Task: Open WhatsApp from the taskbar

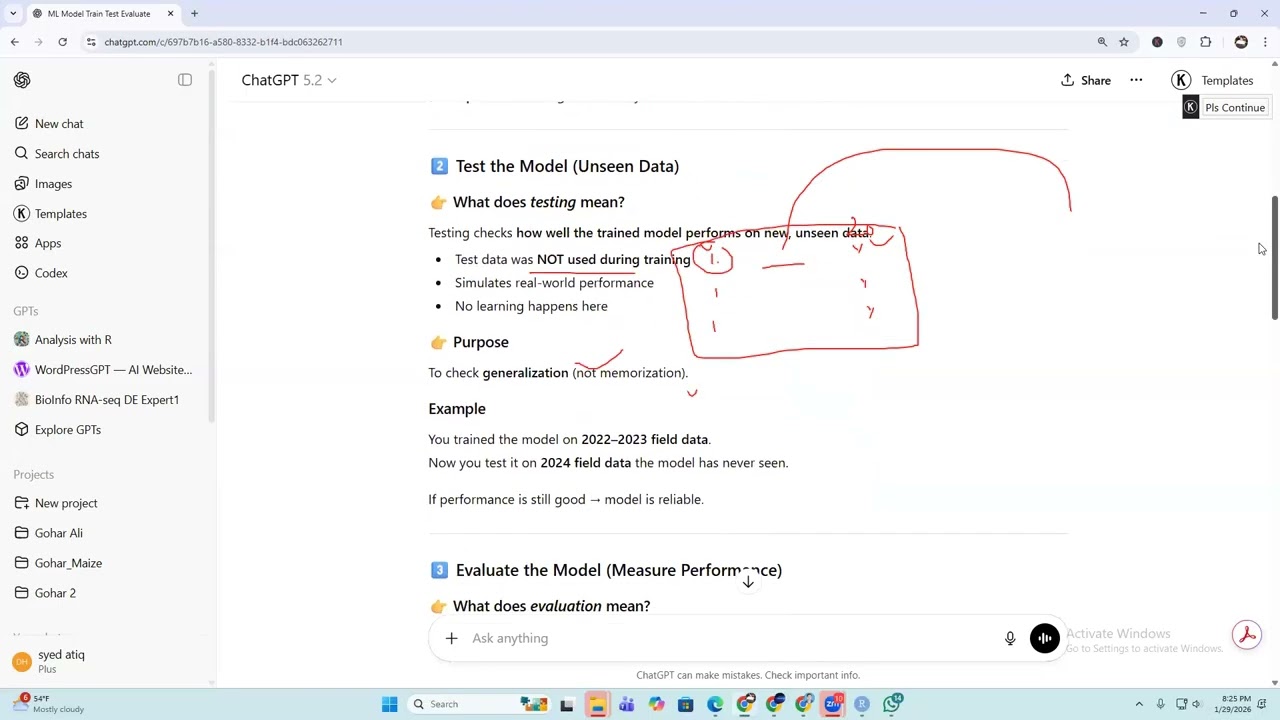Action: (892, 704)
